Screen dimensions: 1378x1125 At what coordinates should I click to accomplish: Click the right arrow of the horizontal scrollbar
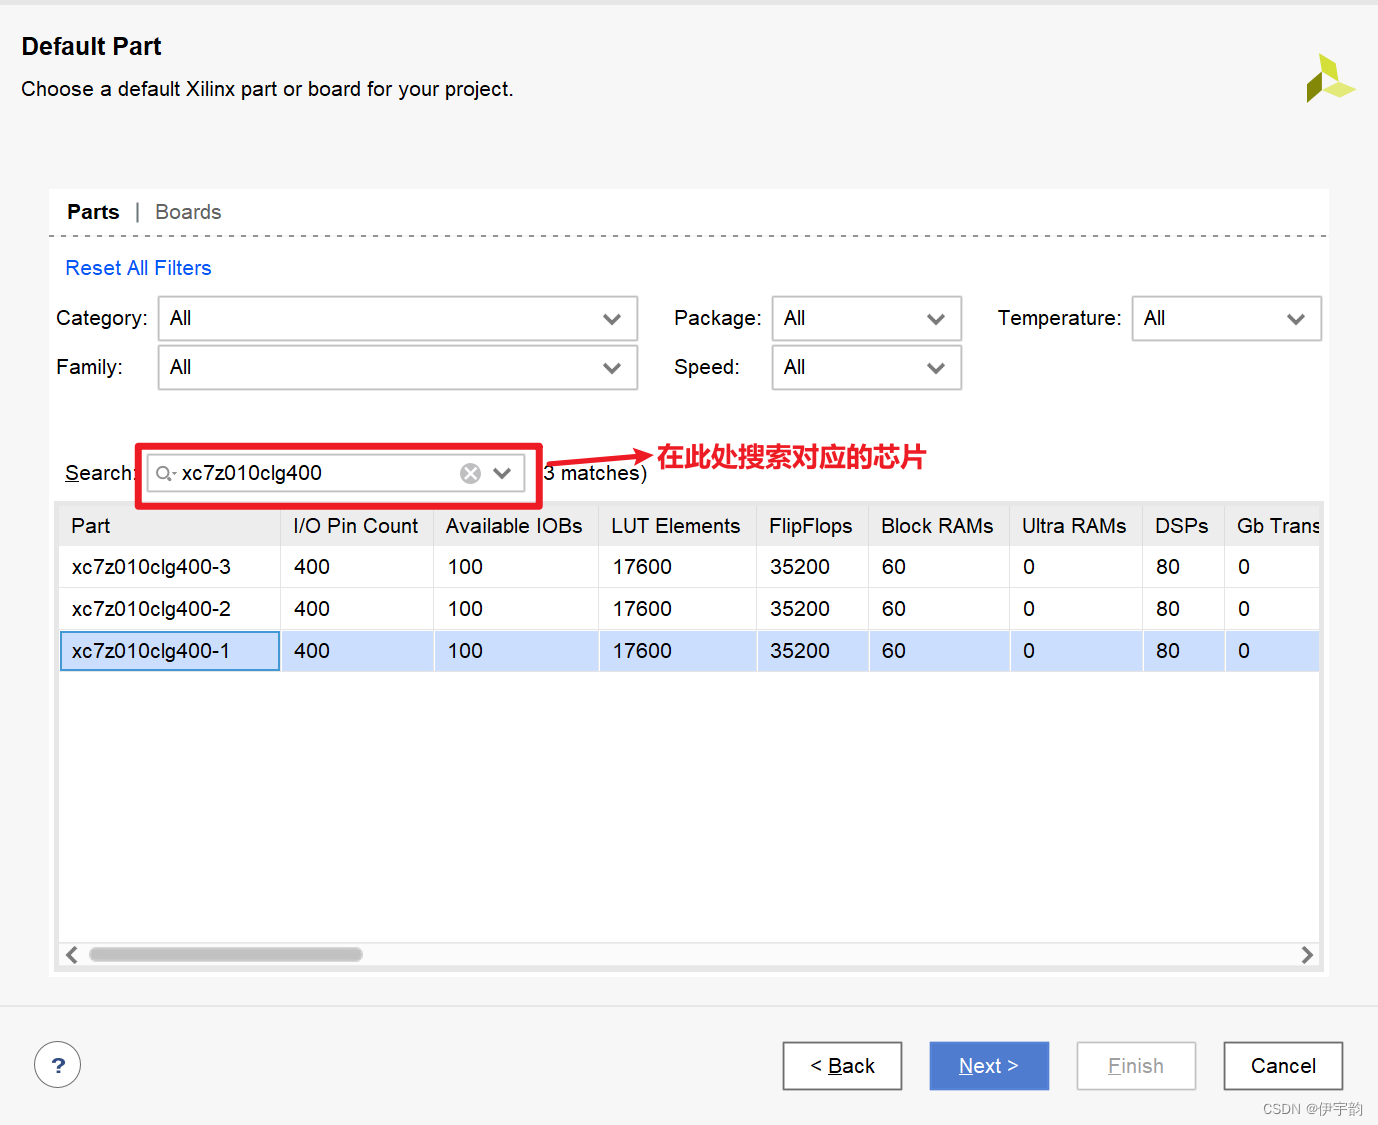[1307, 954]
